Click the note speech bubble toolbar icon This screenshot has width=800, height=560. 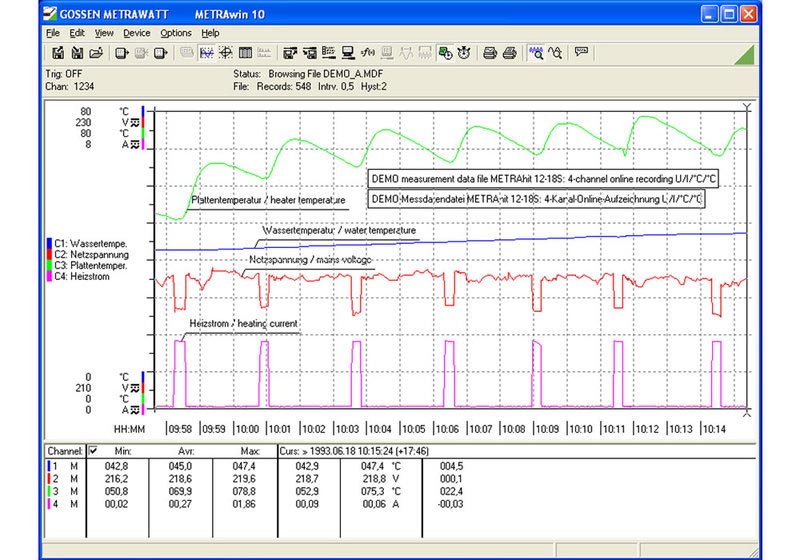(x=581, y=52)
